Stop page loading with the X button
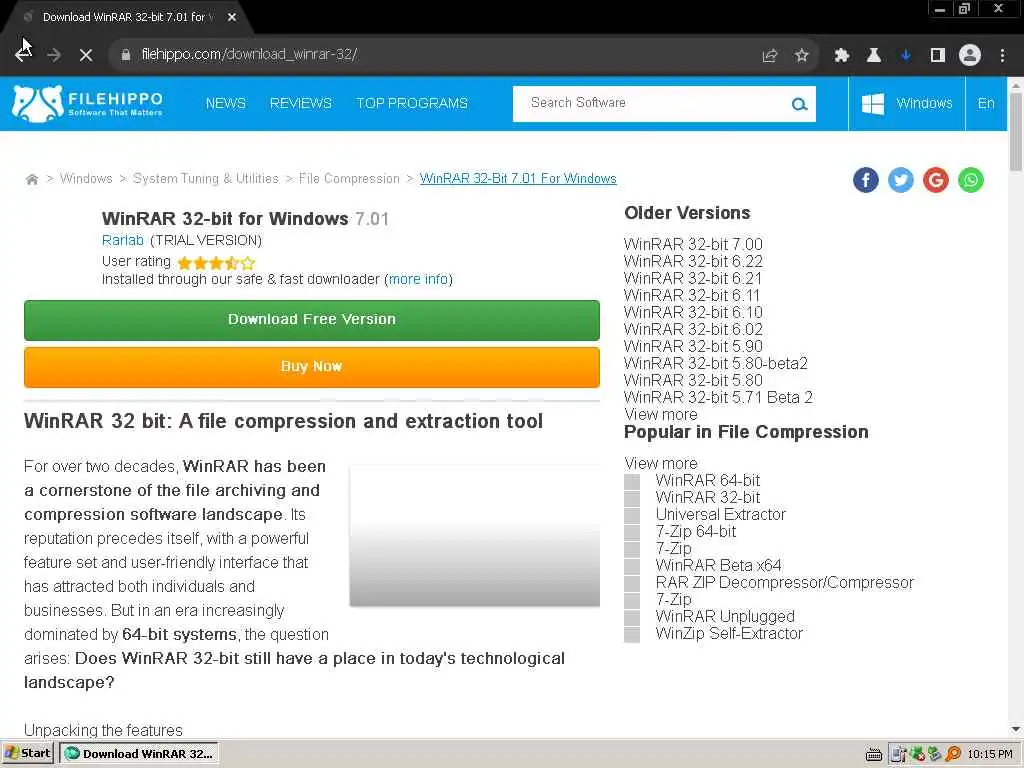This screenshot has width=1024, height=768. 86,55
